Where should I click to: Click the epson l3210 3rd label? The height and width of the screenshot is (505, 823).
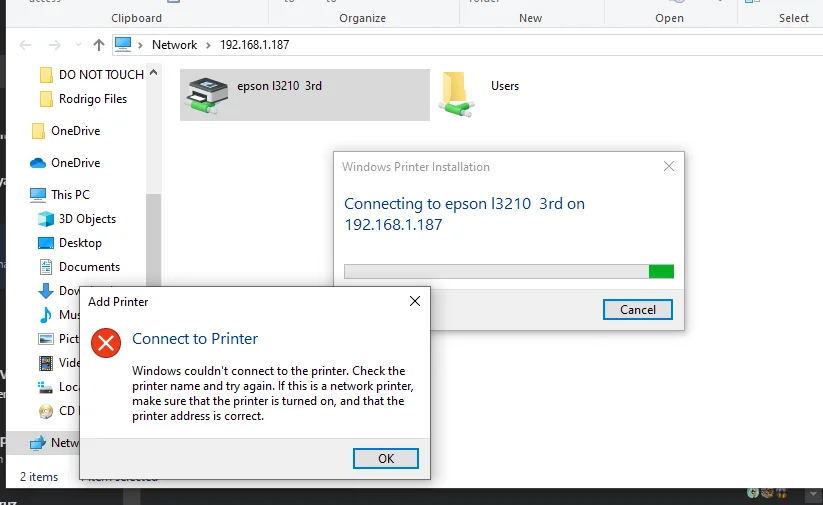point(279,86)
